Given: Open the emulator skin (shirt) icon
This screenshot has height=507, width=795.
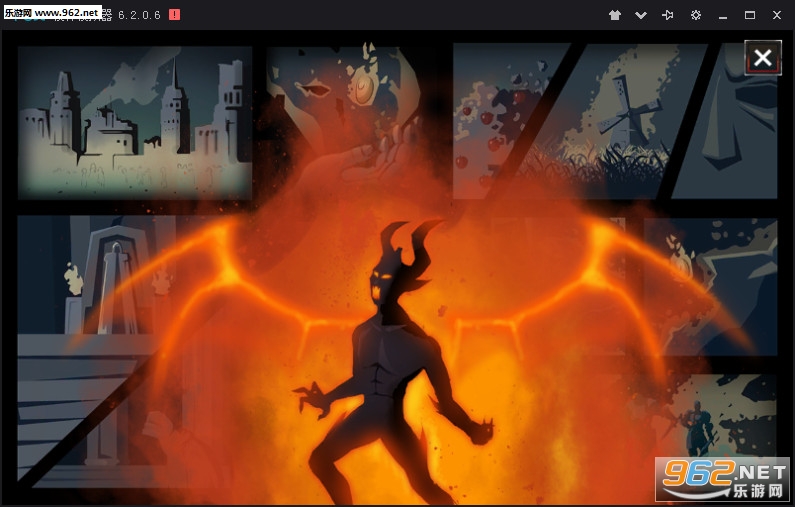Looking at the screenshot, I should click(x=614, y=15).
